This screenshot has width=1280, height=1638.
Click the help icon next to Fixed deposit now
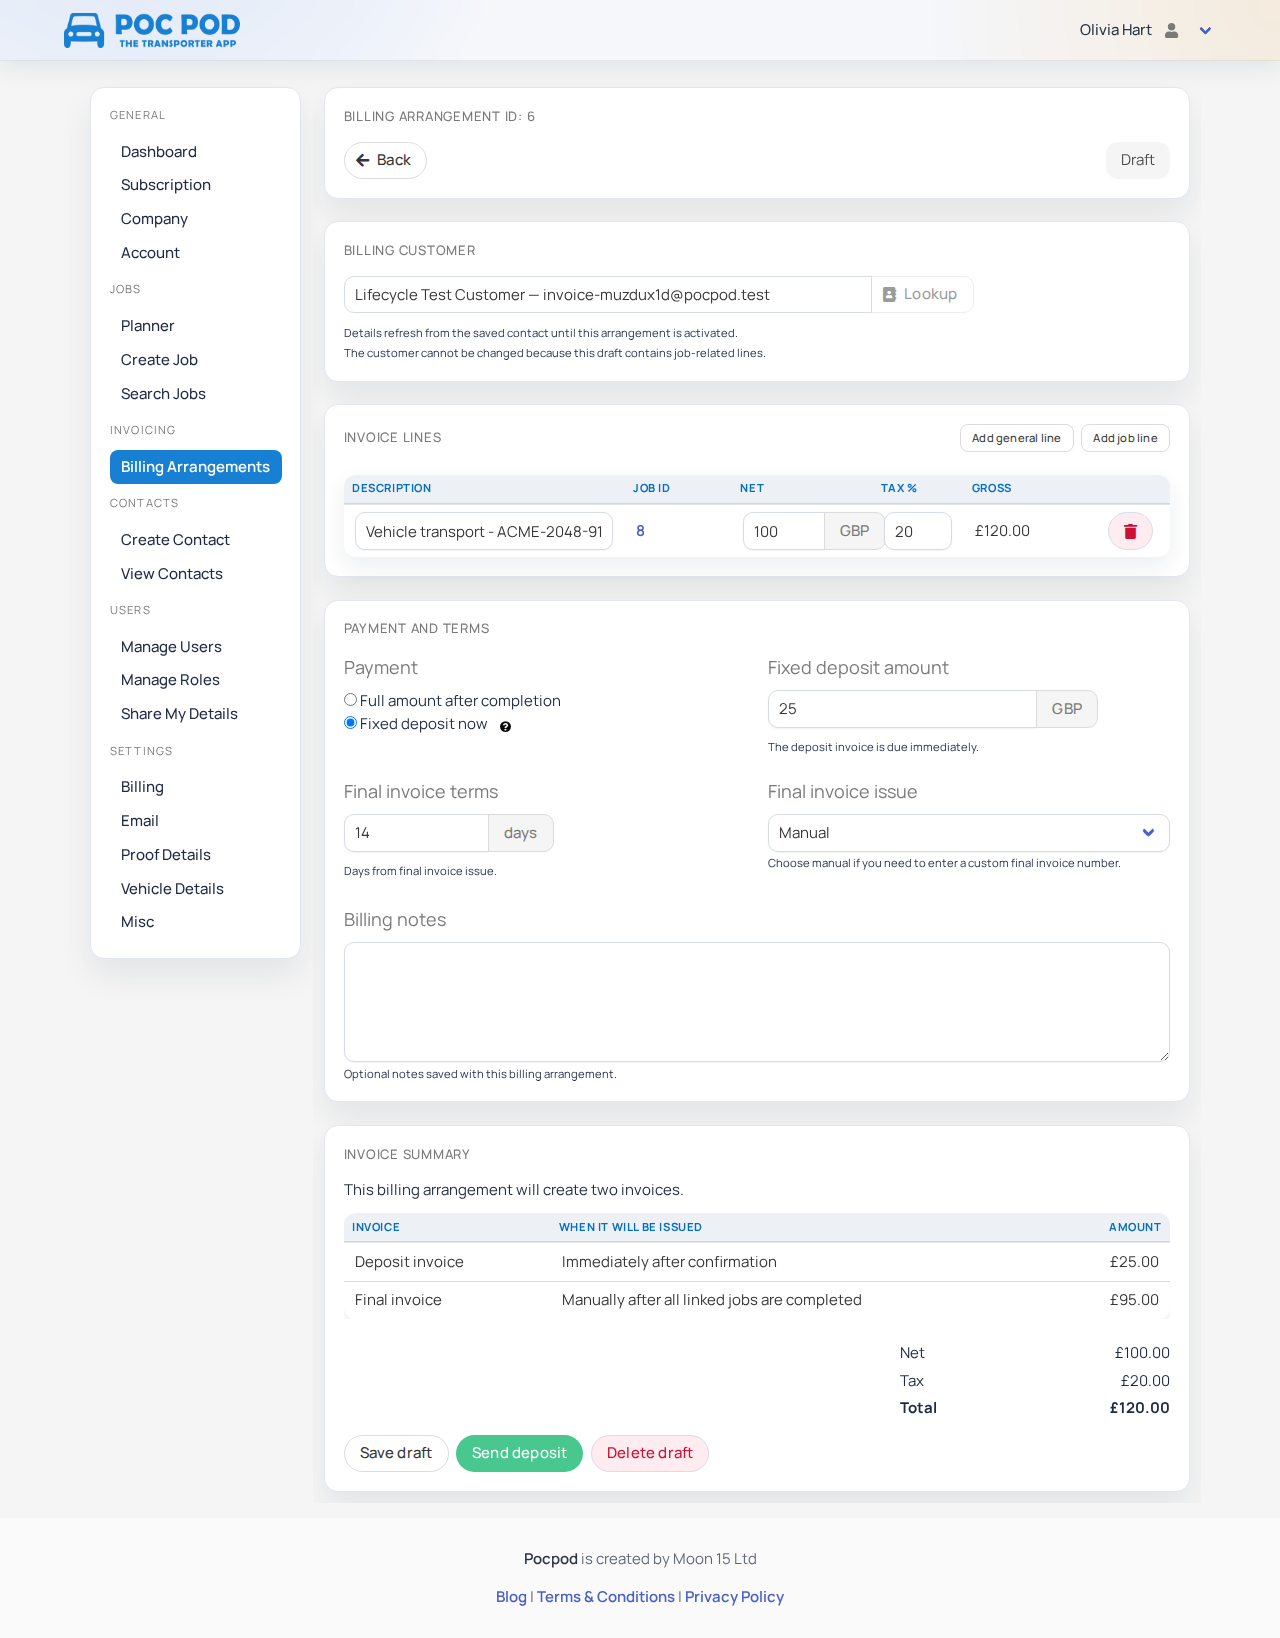click(x=505, y=727)
